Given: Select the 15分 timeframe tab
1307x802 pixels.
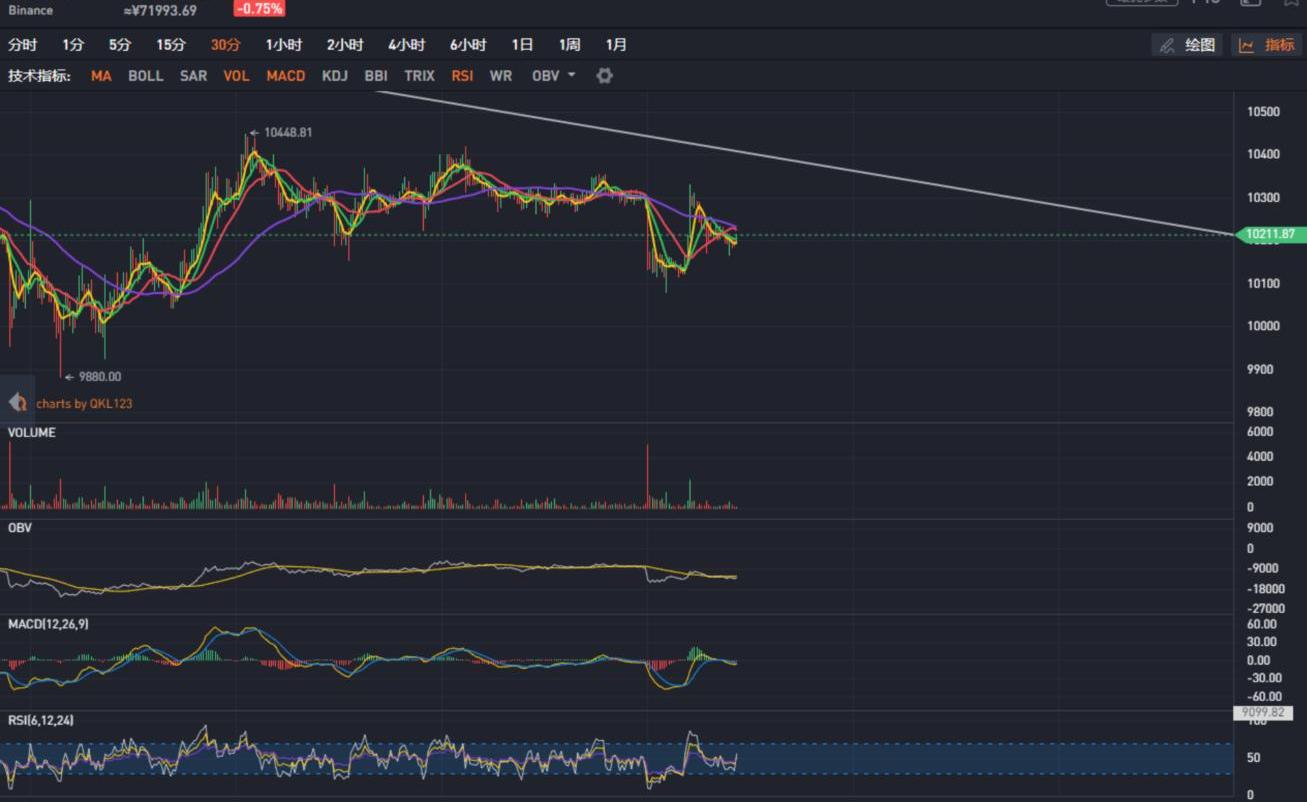Looking at the screenshot, I should 171,45.
